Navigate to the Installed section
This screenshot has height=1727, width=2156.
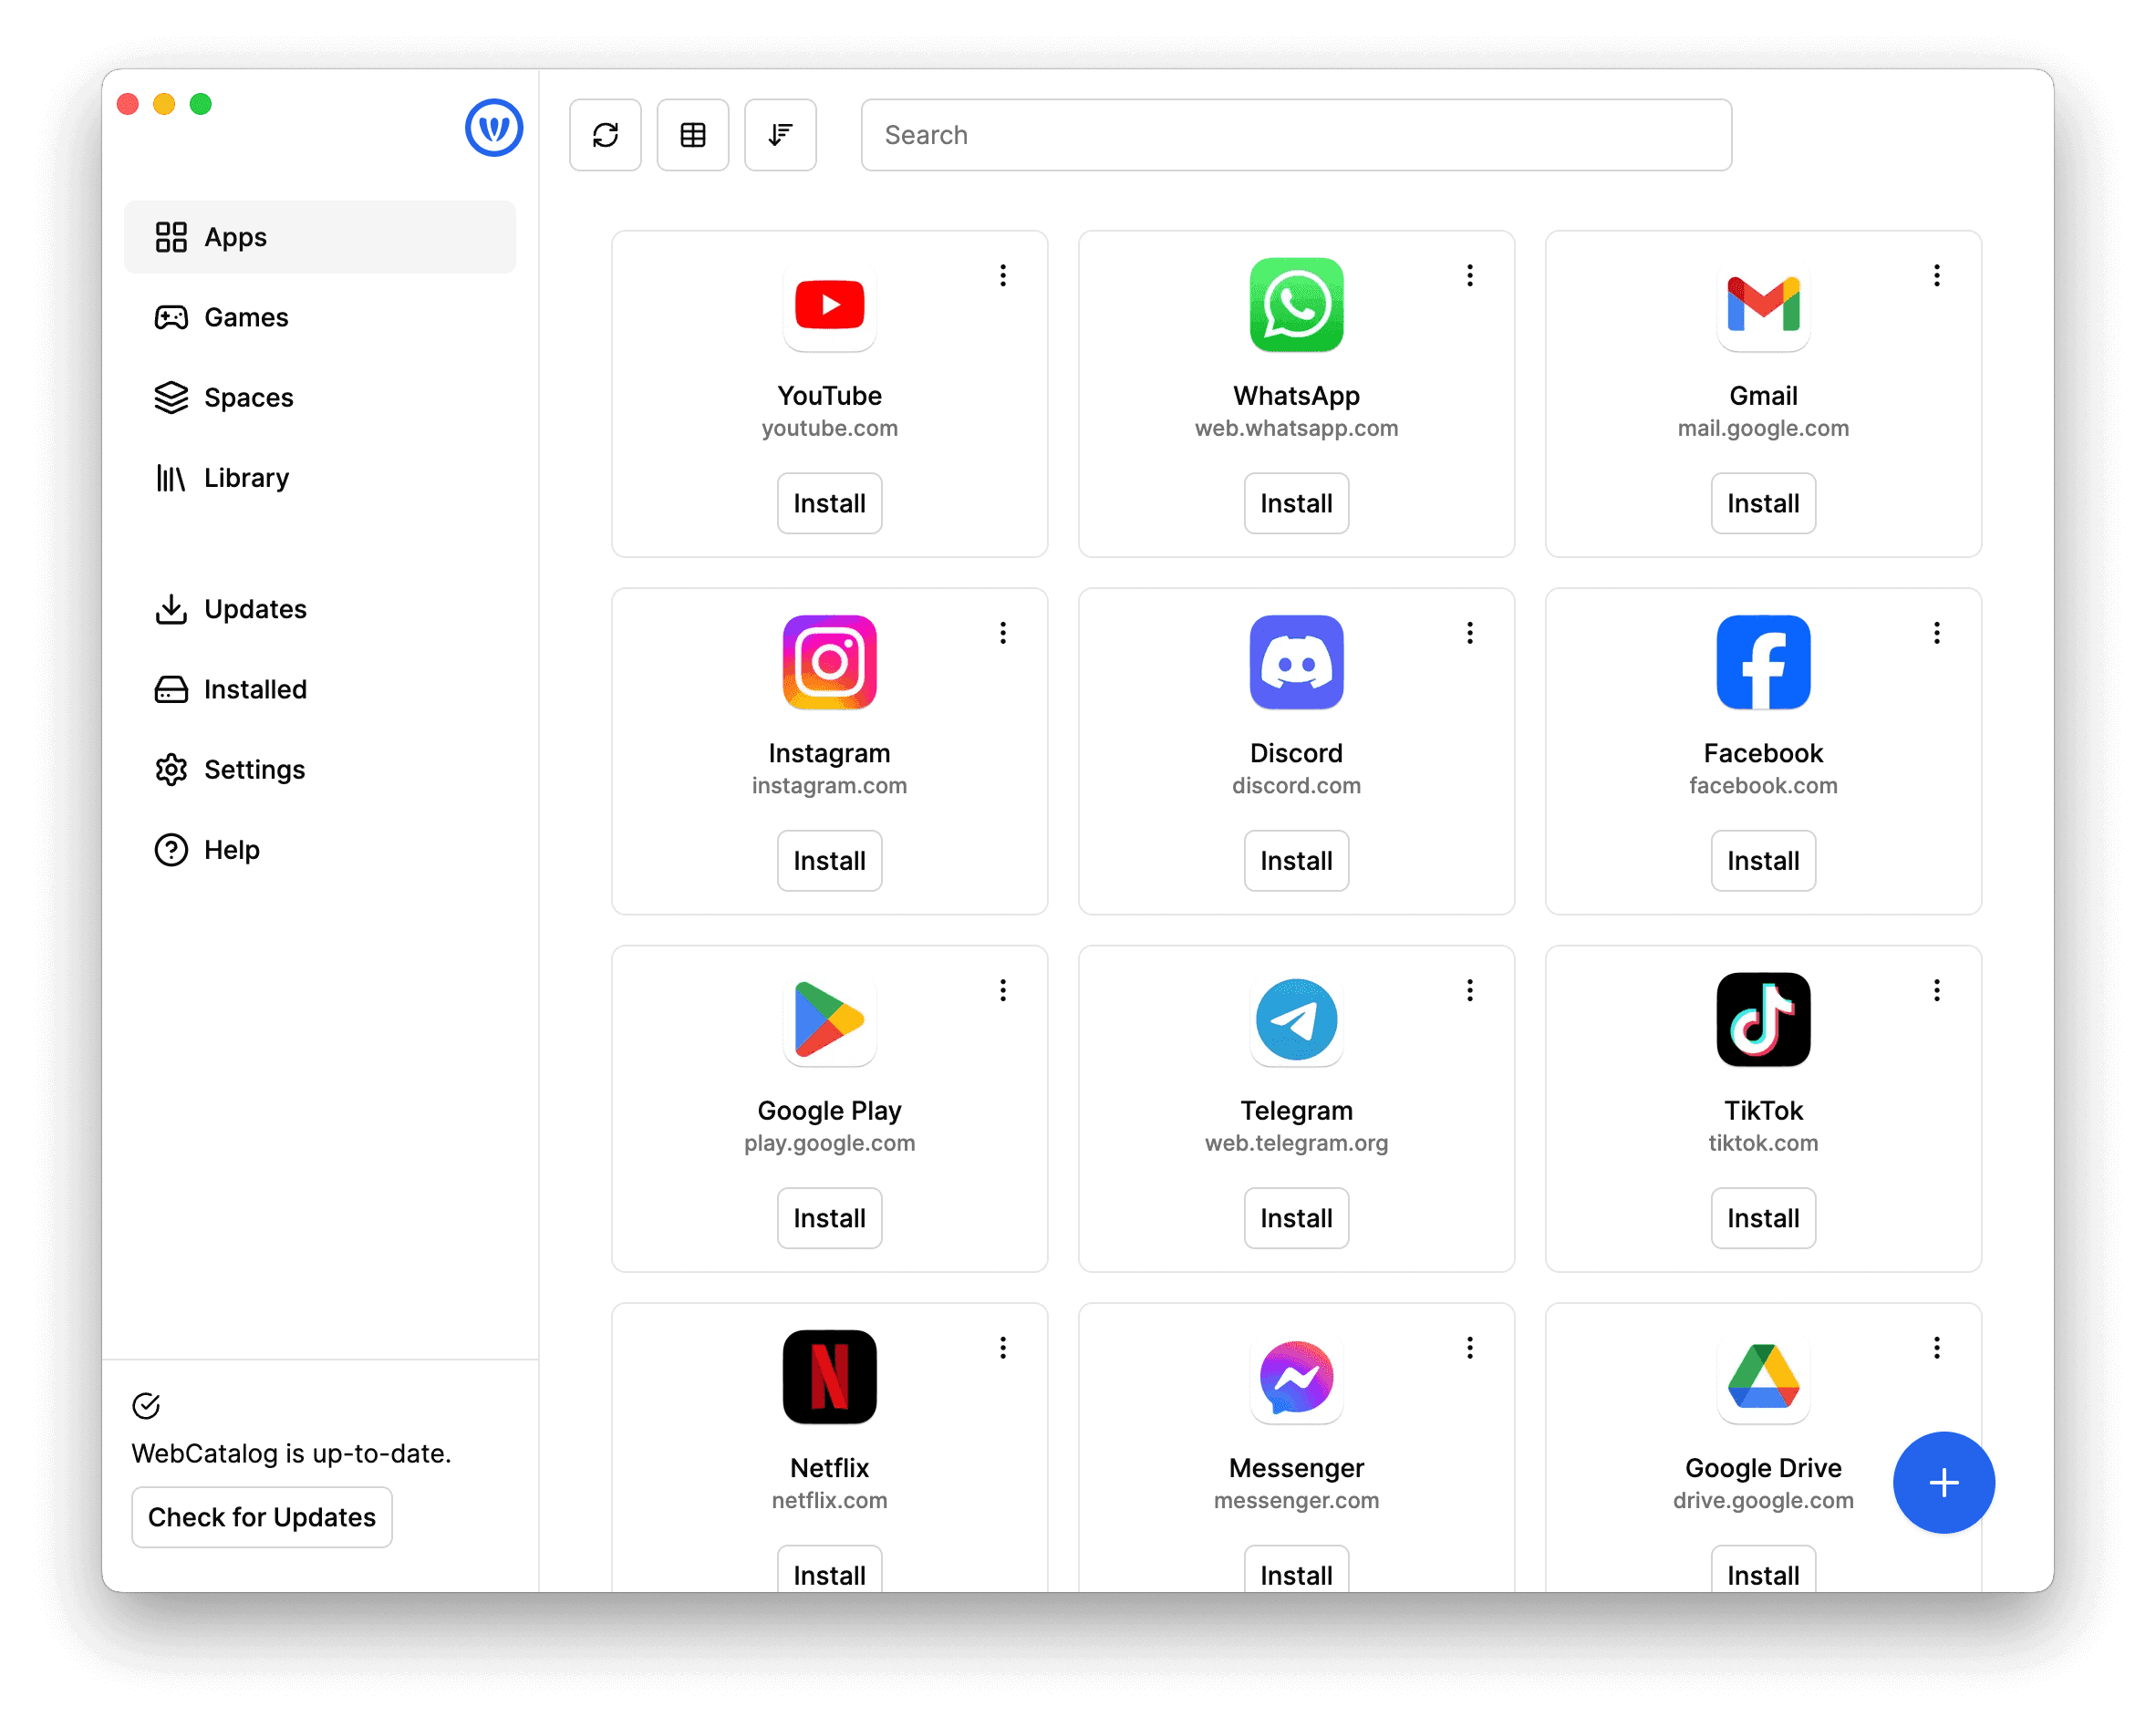254,688
